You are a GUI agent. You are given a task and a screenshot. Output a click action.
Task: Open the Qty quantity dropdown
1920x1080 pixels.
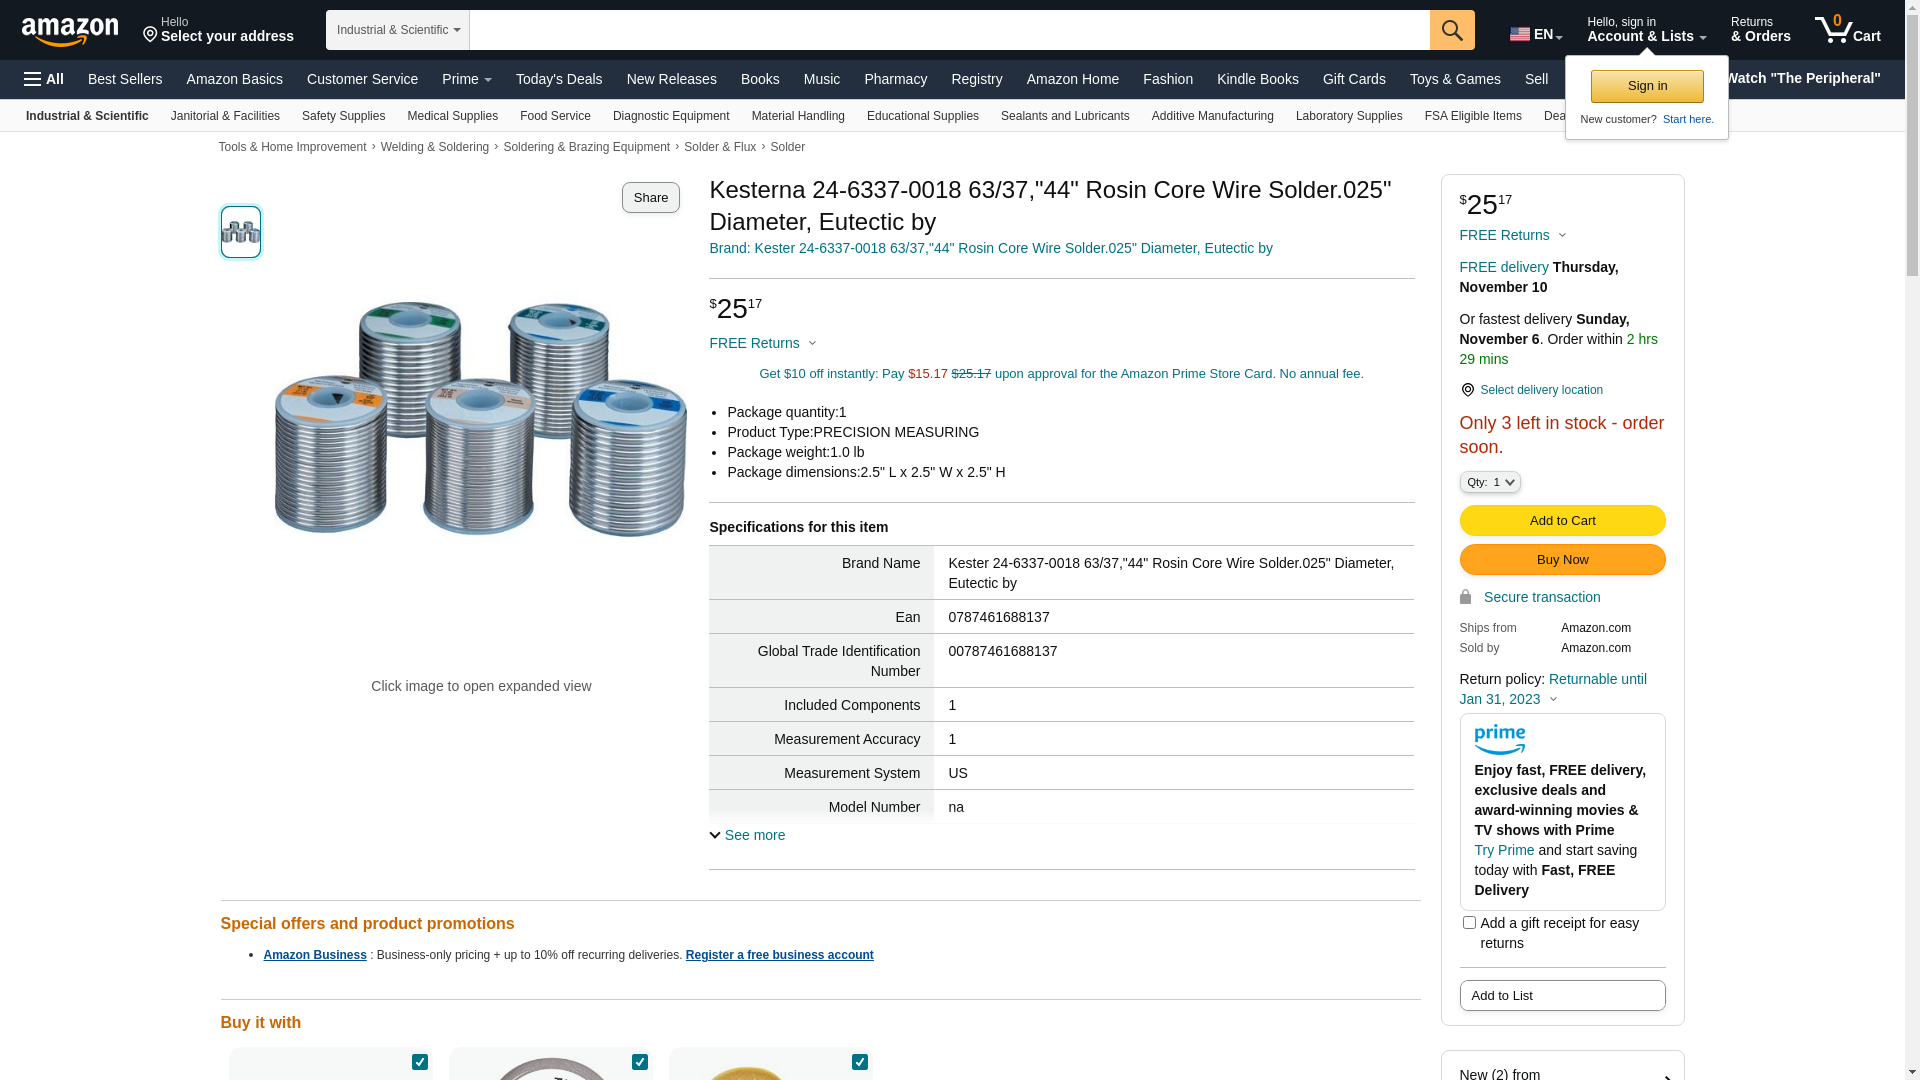click(1489, 482)
